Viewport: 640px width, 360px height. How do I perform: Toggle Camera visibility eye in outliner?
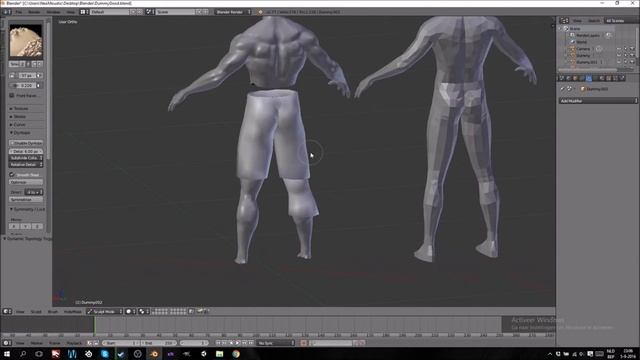click(x=619, y=49)
